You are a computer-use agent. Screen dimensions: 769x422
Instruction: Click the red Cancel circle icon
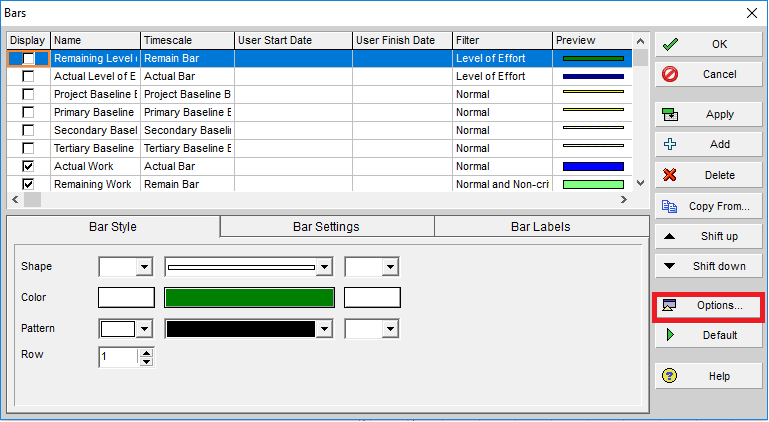tap(670, 74)
